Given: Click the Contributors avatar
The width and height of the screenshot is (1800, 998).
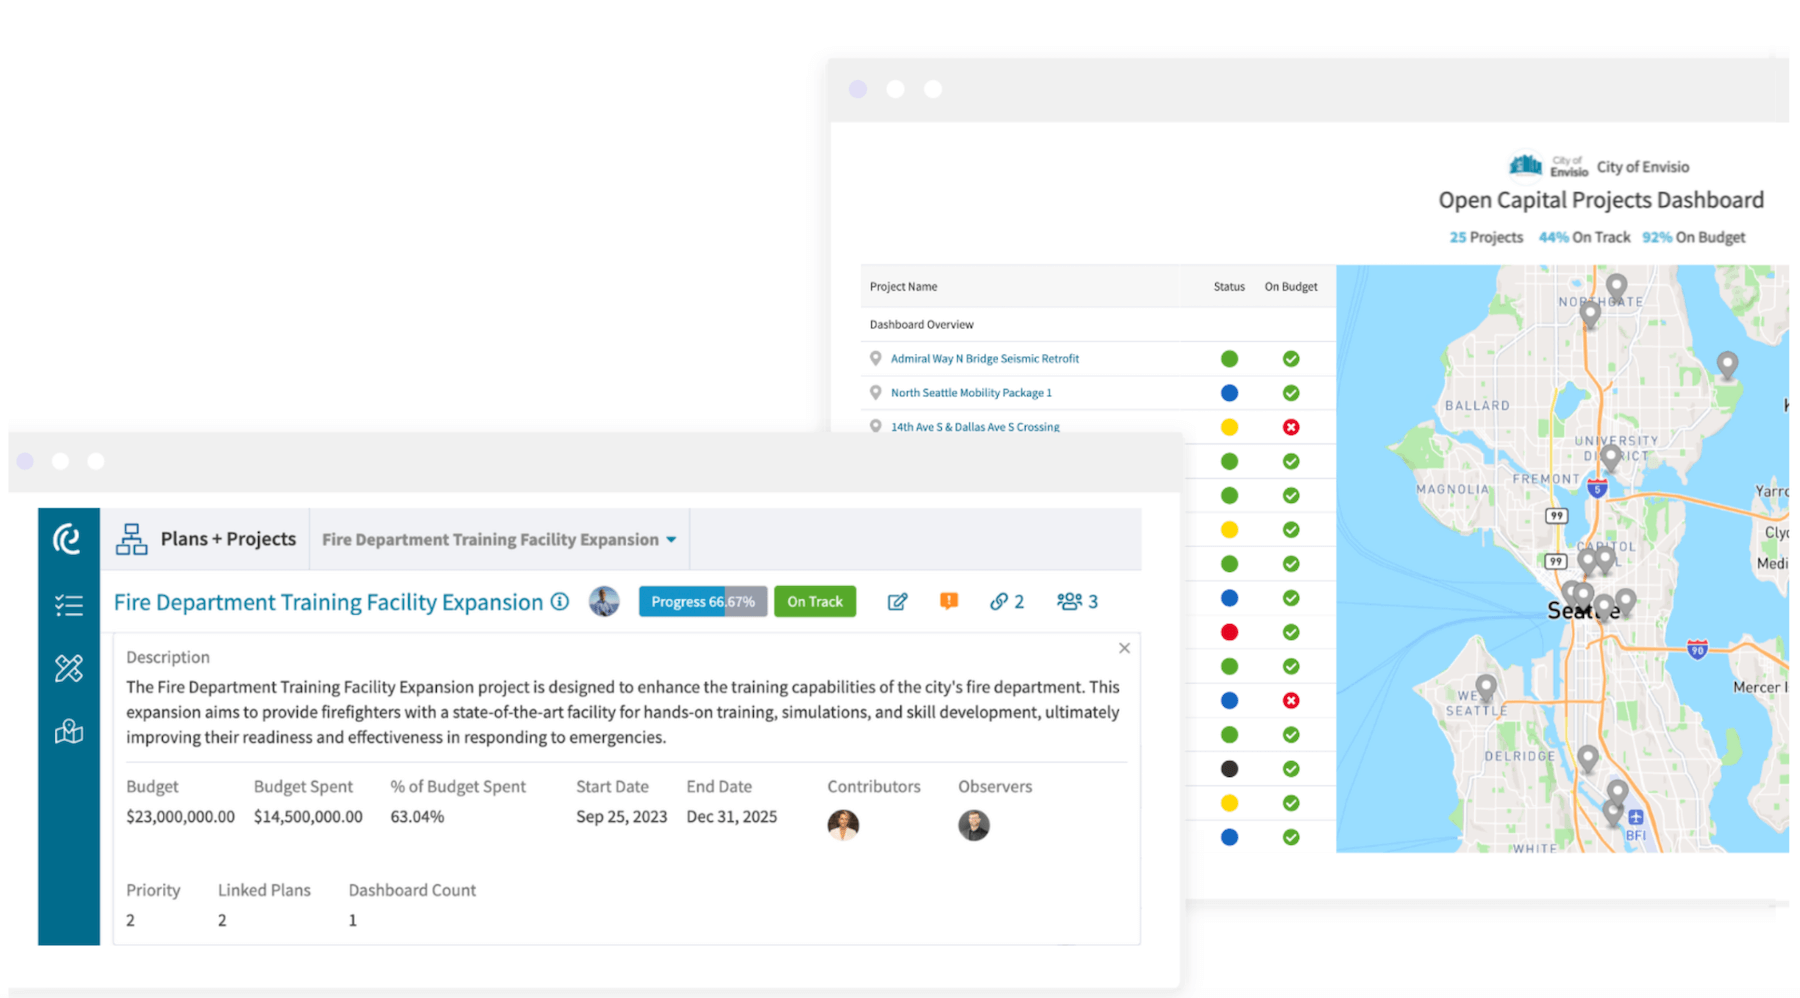Looking at the screenshot, I should point(843,824).
